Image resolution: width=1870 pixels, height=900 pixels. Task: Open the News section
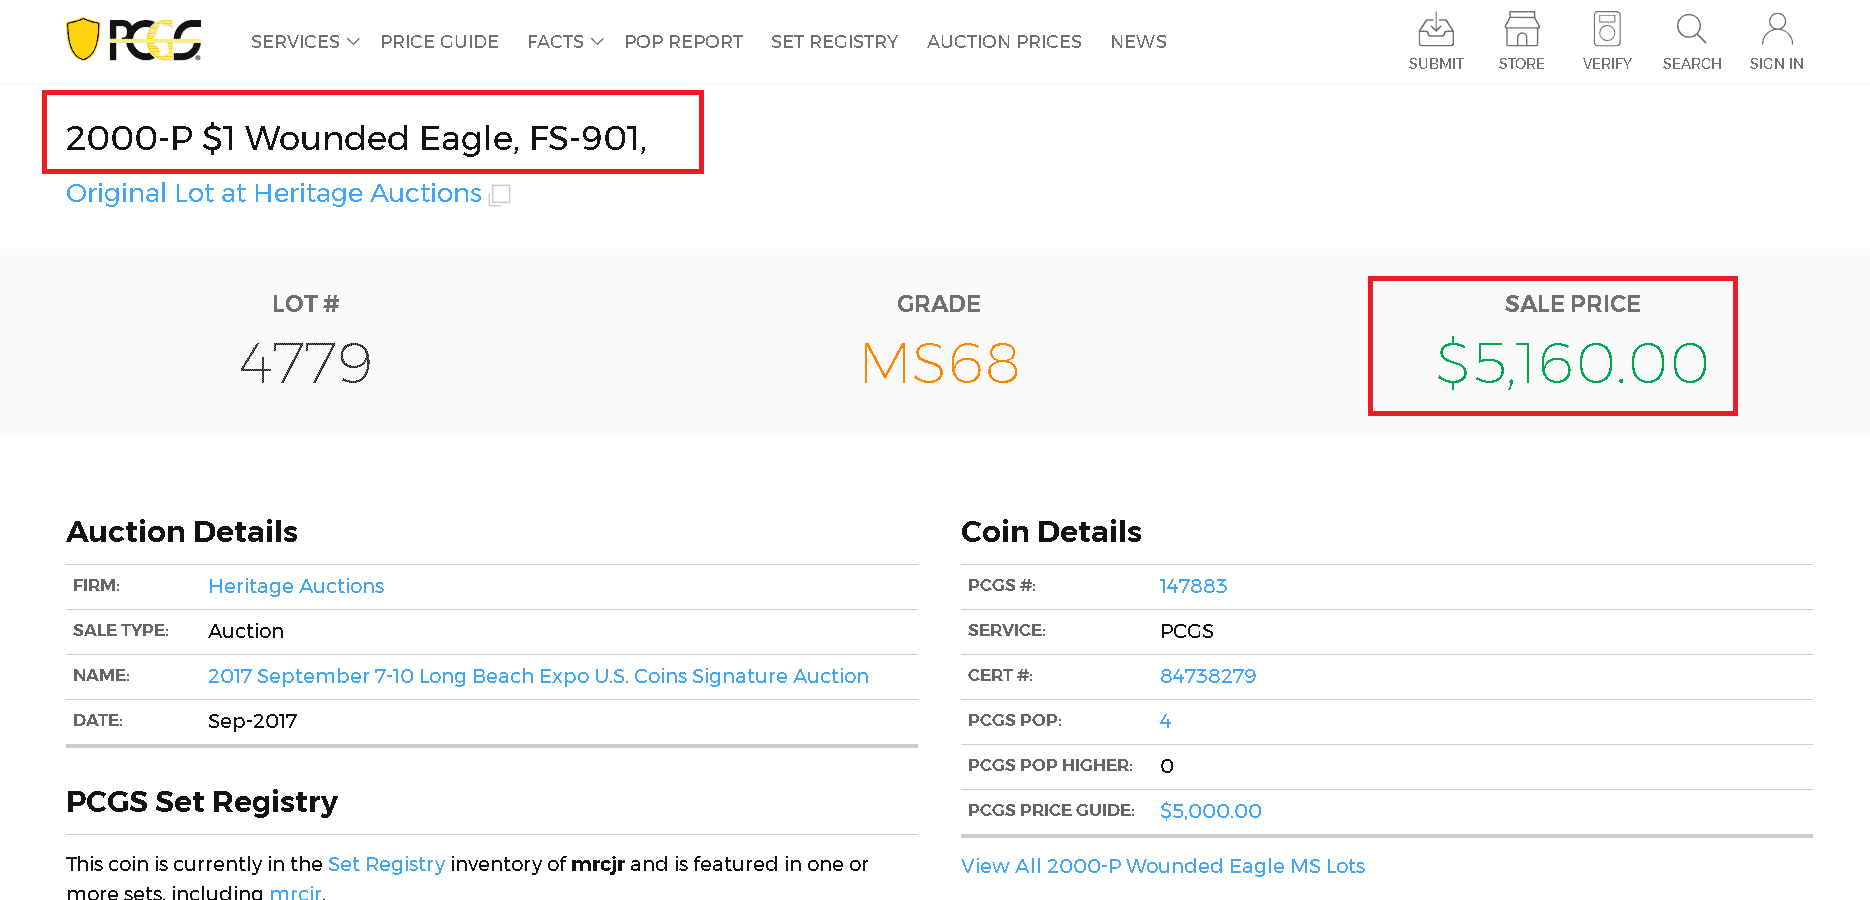(1138, 42)
